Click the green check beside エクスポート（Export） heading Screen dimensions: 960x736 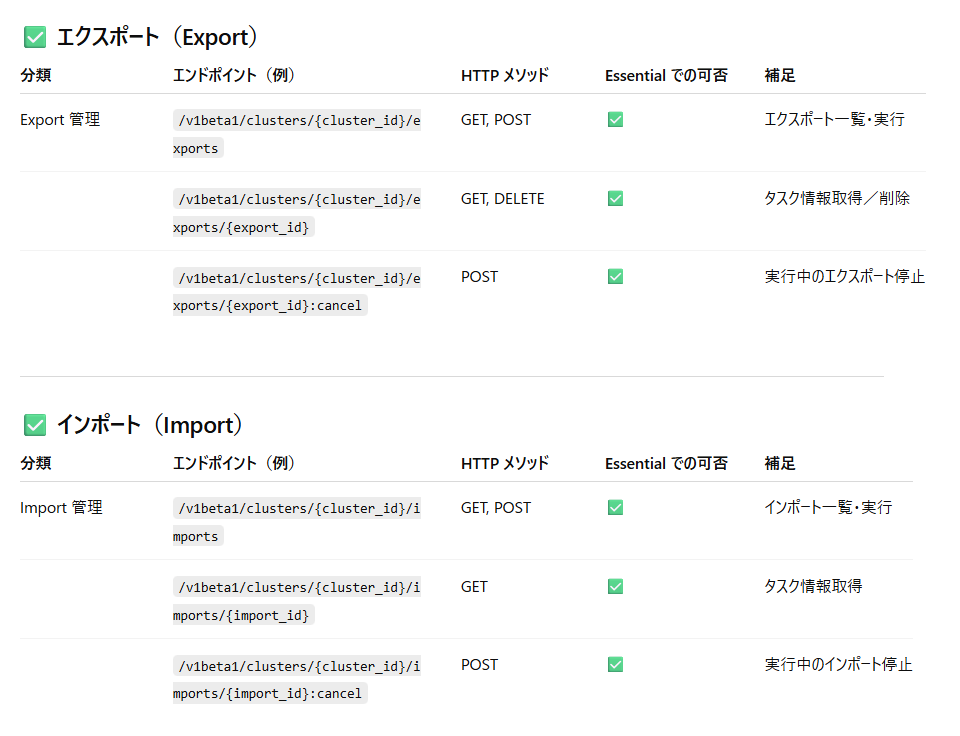pos(35,38)
